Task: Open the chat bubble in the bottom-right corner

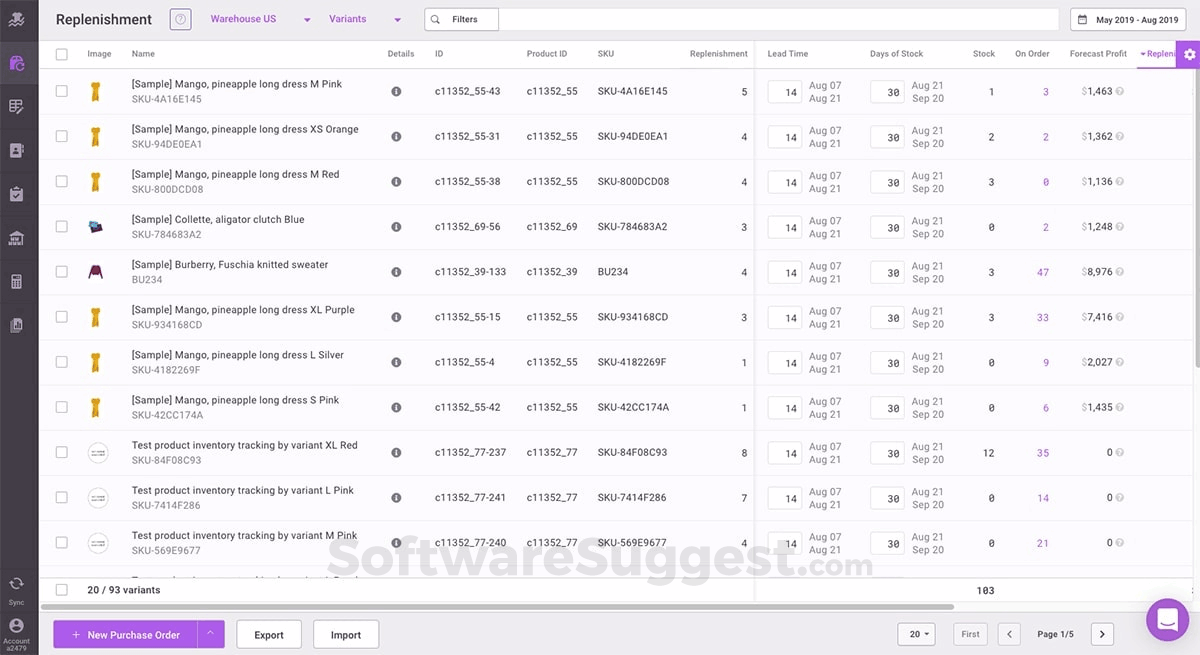Action: 1167,620
